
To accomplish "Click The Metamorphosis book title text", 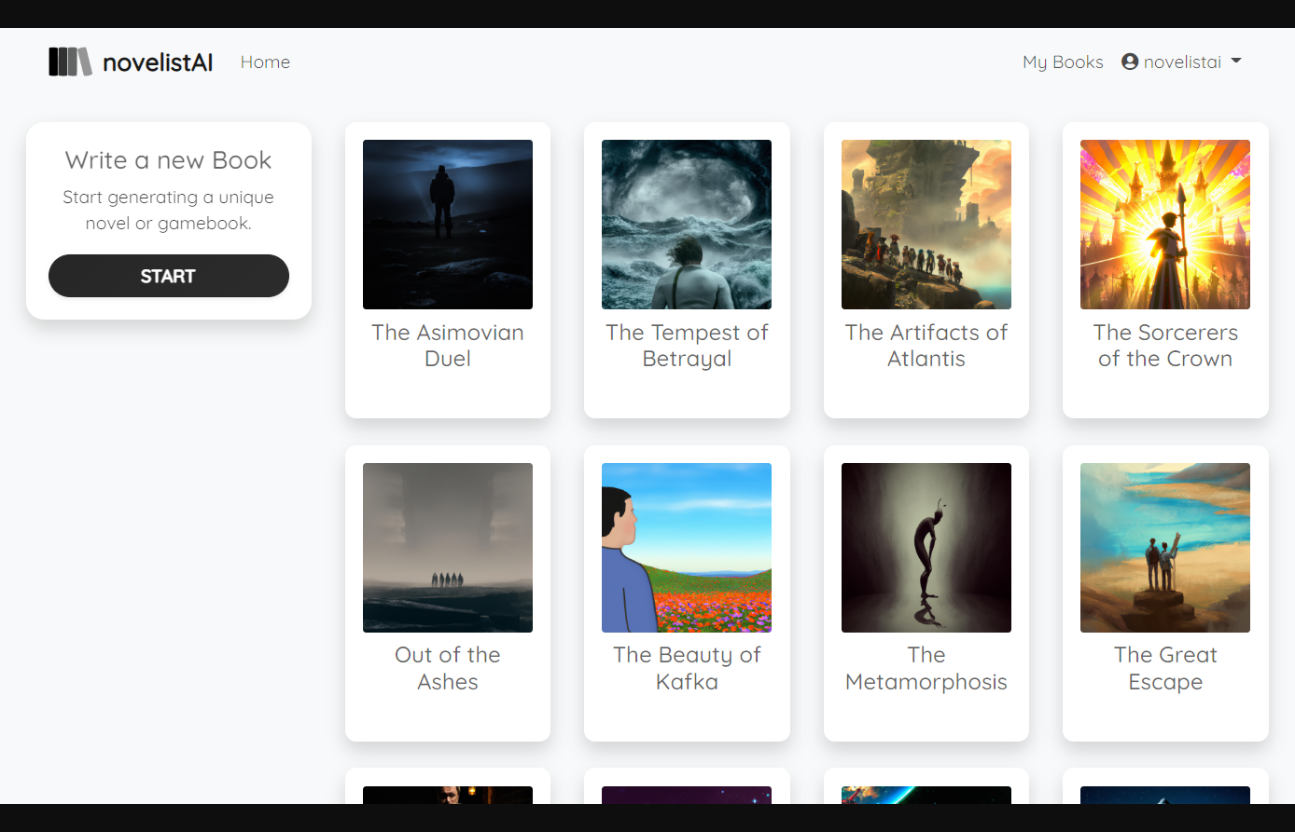I will (926, 668).
